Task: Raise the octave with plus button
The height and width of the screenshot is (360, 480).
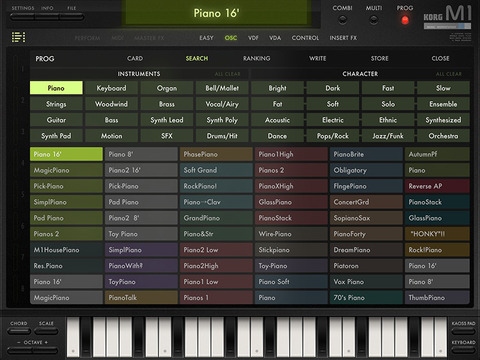Action: [x=45, y=350]
